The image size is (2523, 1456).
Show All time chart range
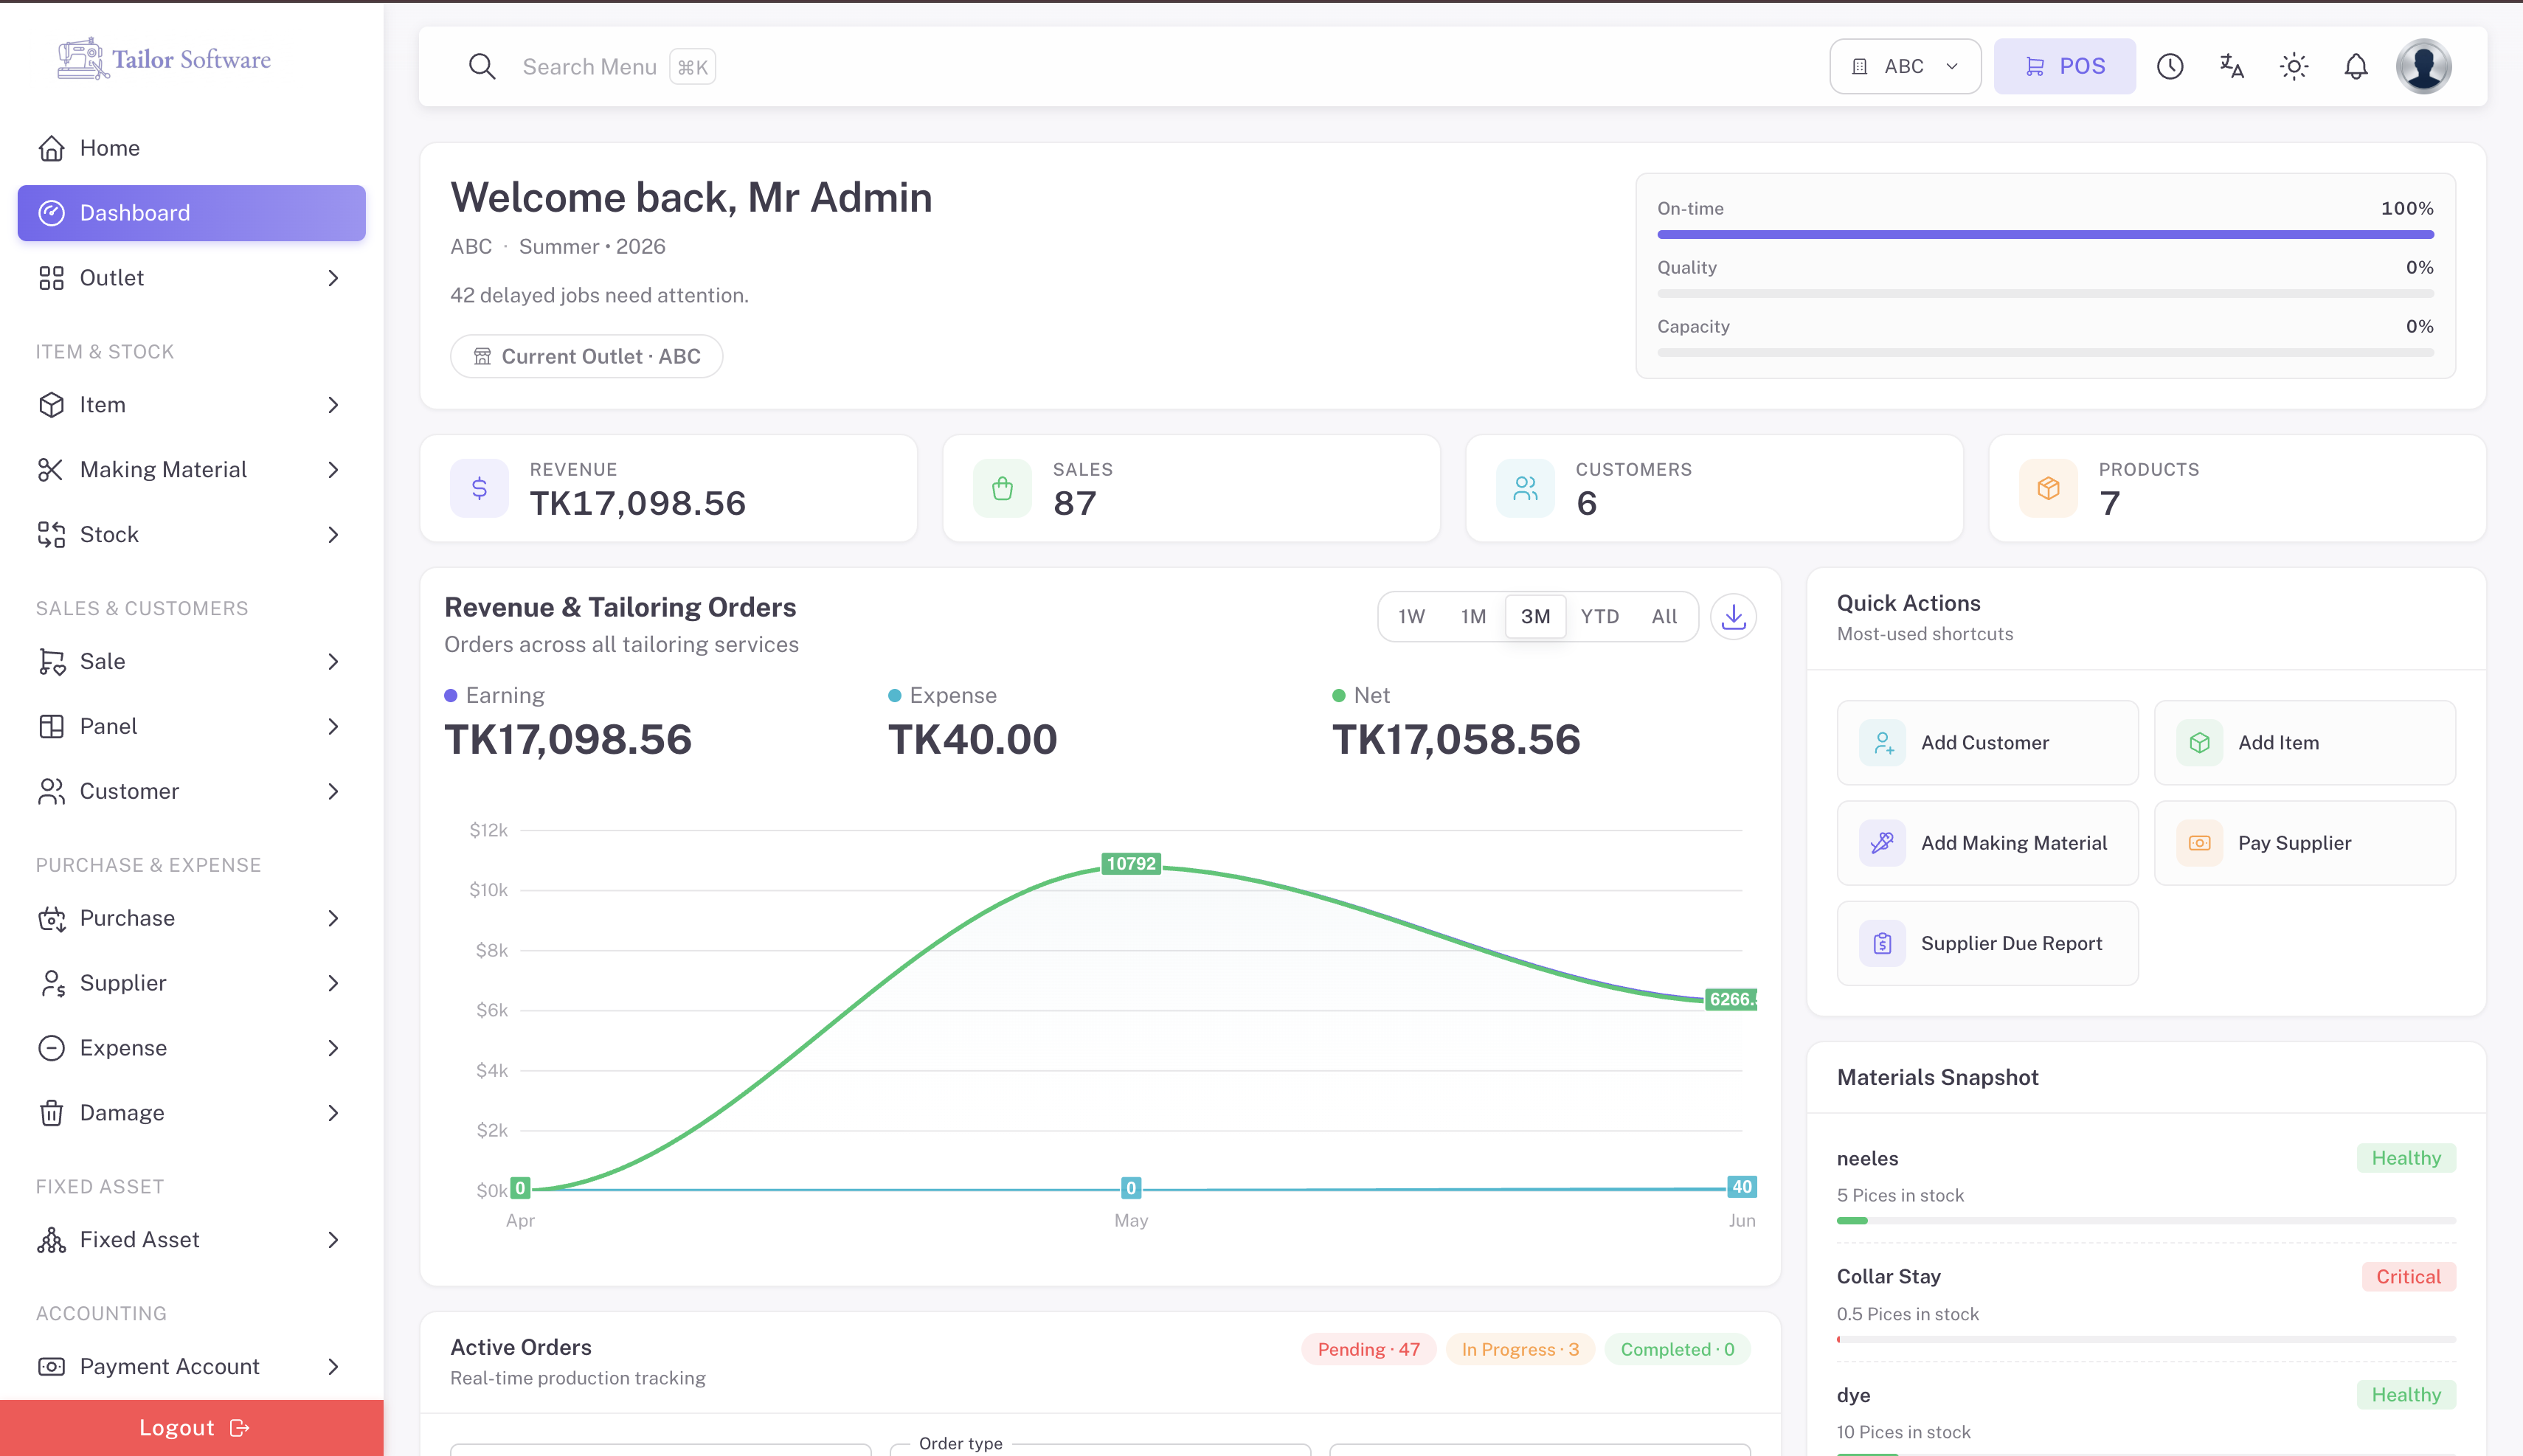tap(1664, 617)
